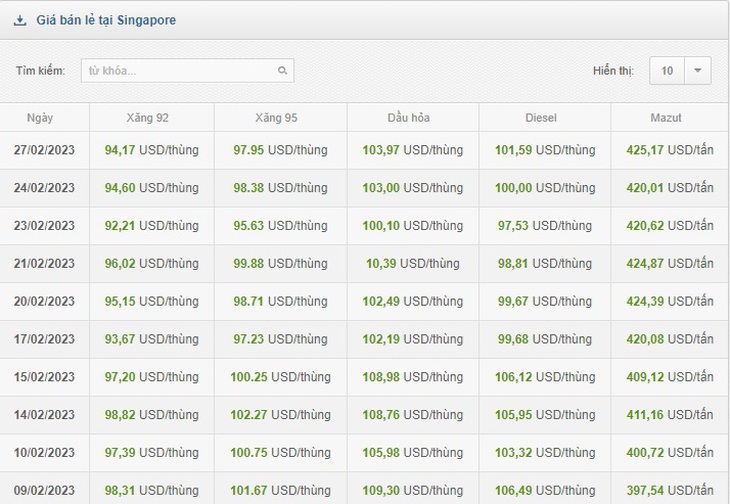730x504 pixels.
Task: Click the 98,82 USD/thùng Xăng 92 cell
Action: coord(151,415)
